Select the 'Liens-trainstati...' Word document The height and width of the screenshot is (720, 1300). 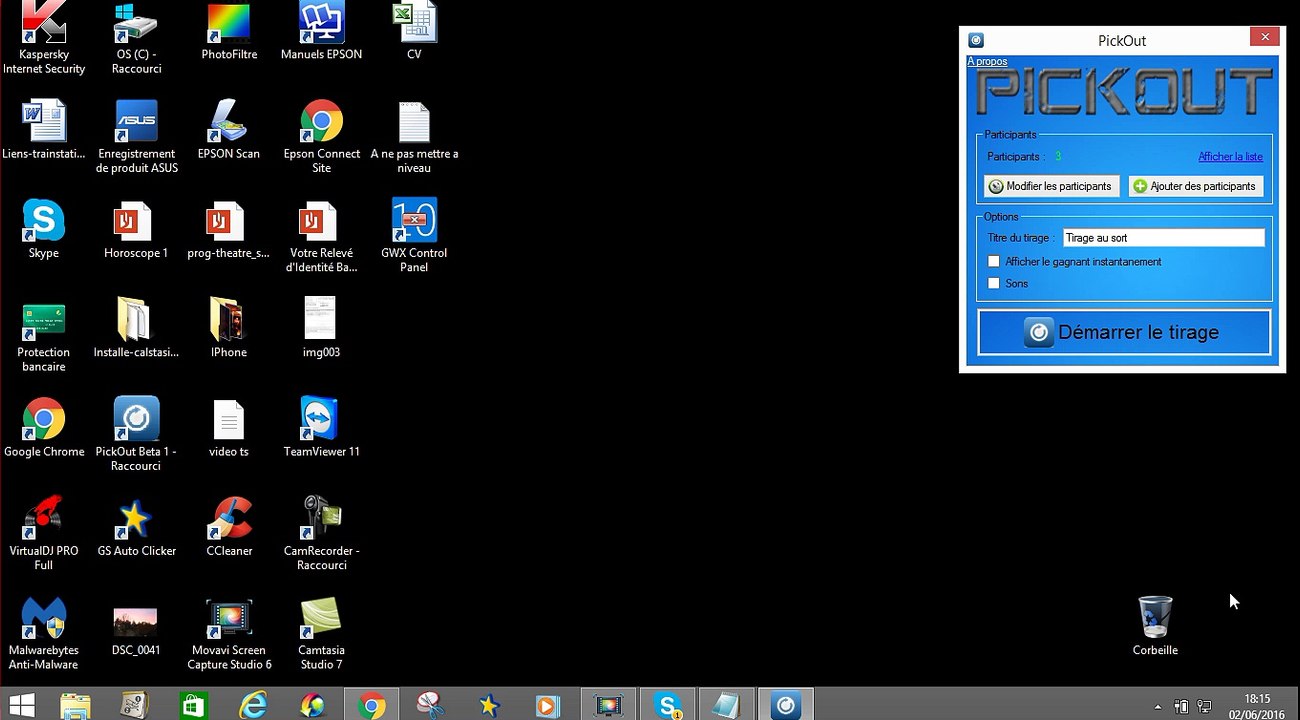[x=44, y=130]
